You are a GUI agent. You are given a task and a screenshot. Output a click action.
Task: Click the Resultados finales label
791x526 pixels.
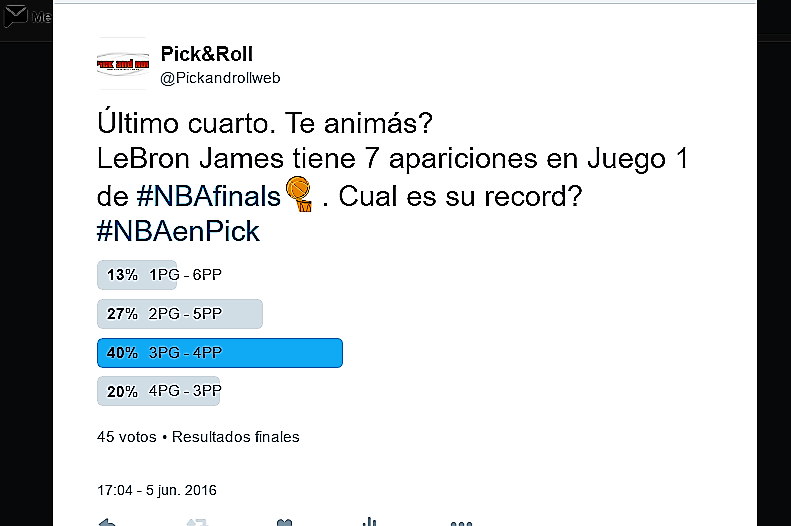coord(236,437)
